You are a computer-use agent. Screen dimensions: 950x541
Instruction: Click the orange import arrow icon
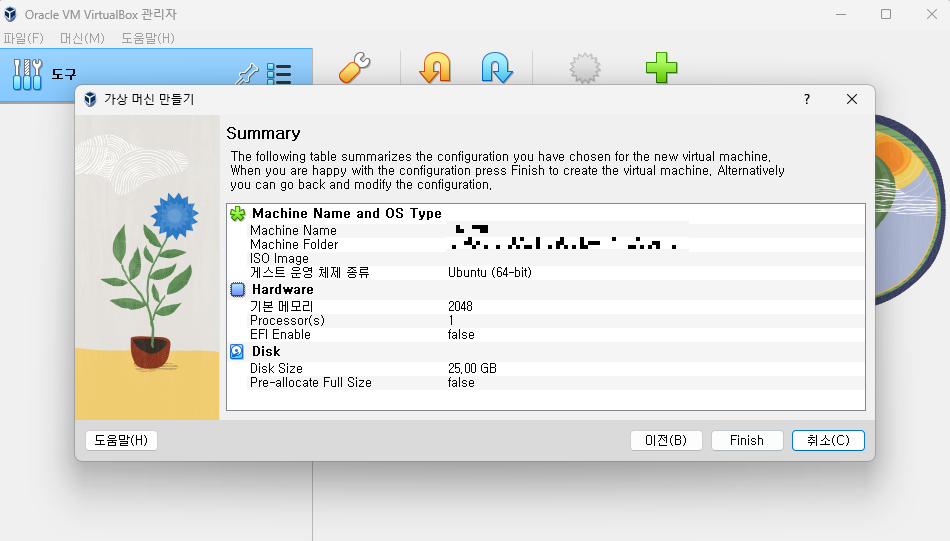435,67
